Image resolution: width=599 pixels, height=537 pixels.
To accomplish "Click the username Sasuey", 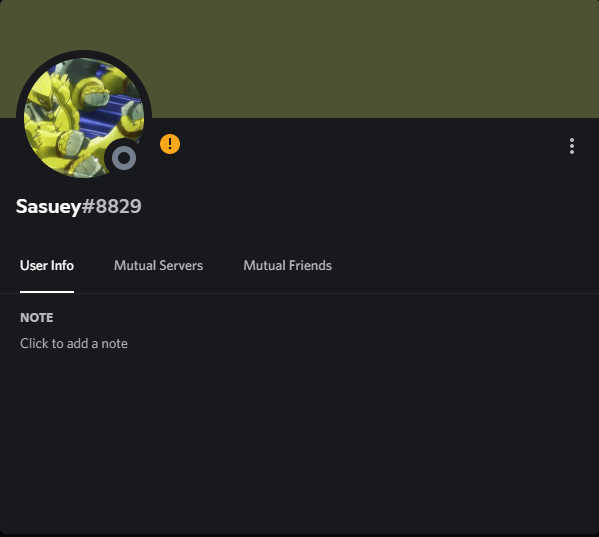I will pos(48,207).
